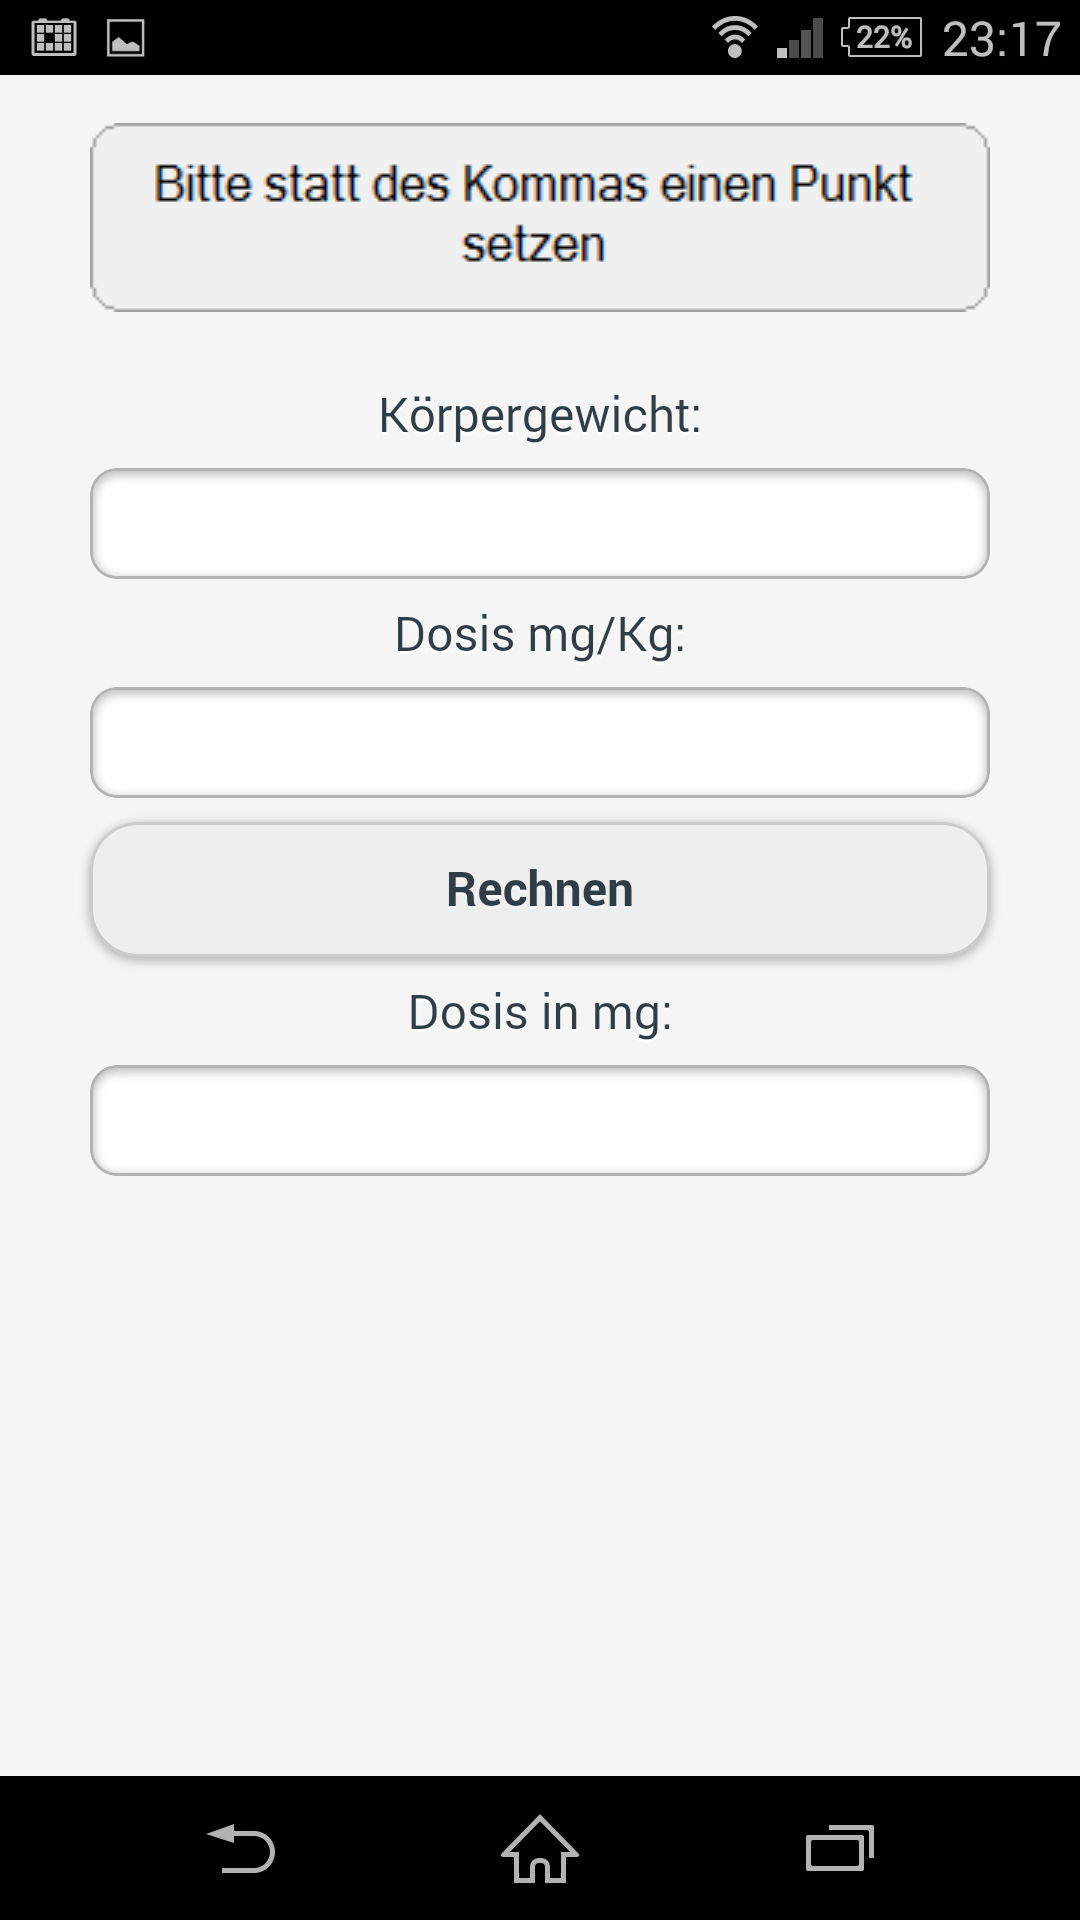Tap the image notification icon
The width and height of the screenshot is (1080, 1920).
click(126, 38)
